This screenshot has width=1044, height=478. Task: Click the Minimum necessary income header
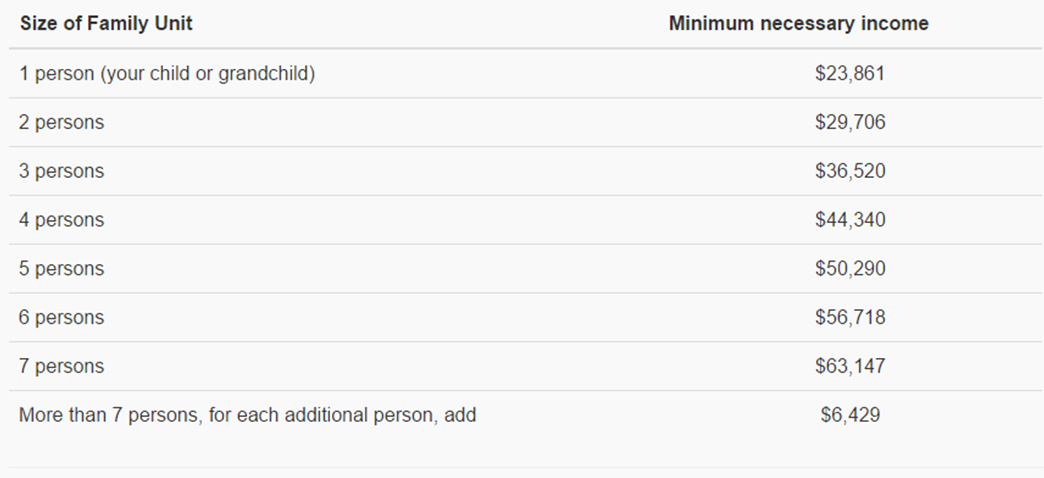tap(798, 24)
